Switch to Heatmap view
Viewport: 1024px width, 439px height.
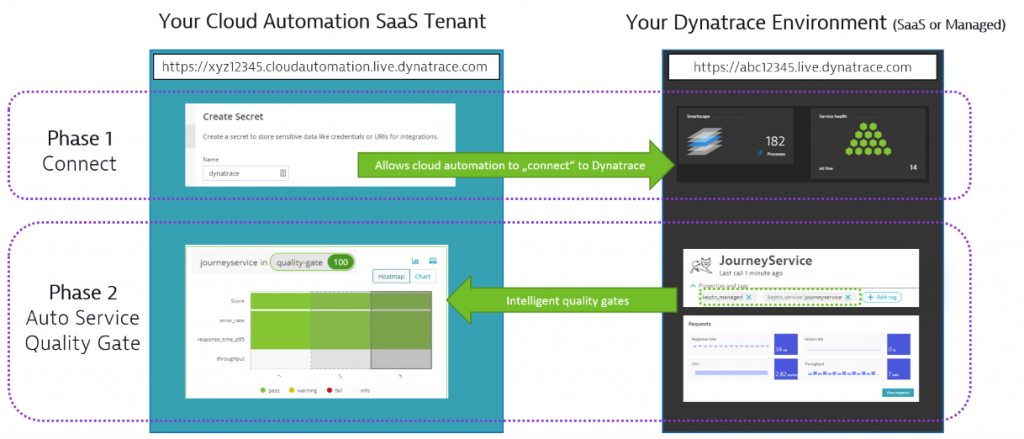(x=390, y=276)
